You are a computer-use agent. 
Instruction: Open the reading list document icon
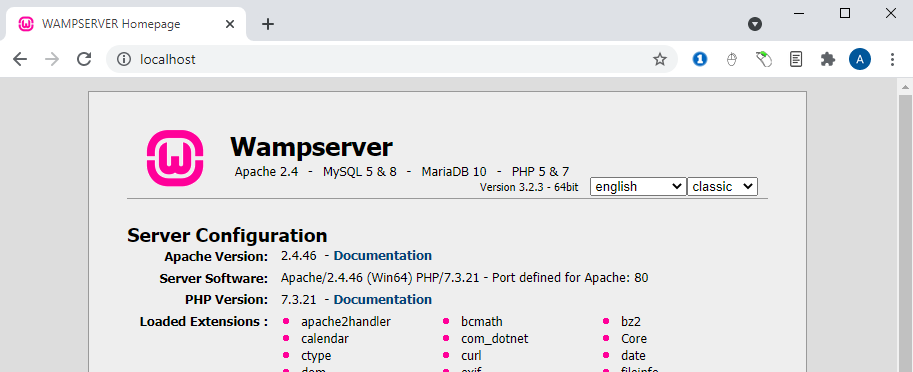click(x=796, y=59)
